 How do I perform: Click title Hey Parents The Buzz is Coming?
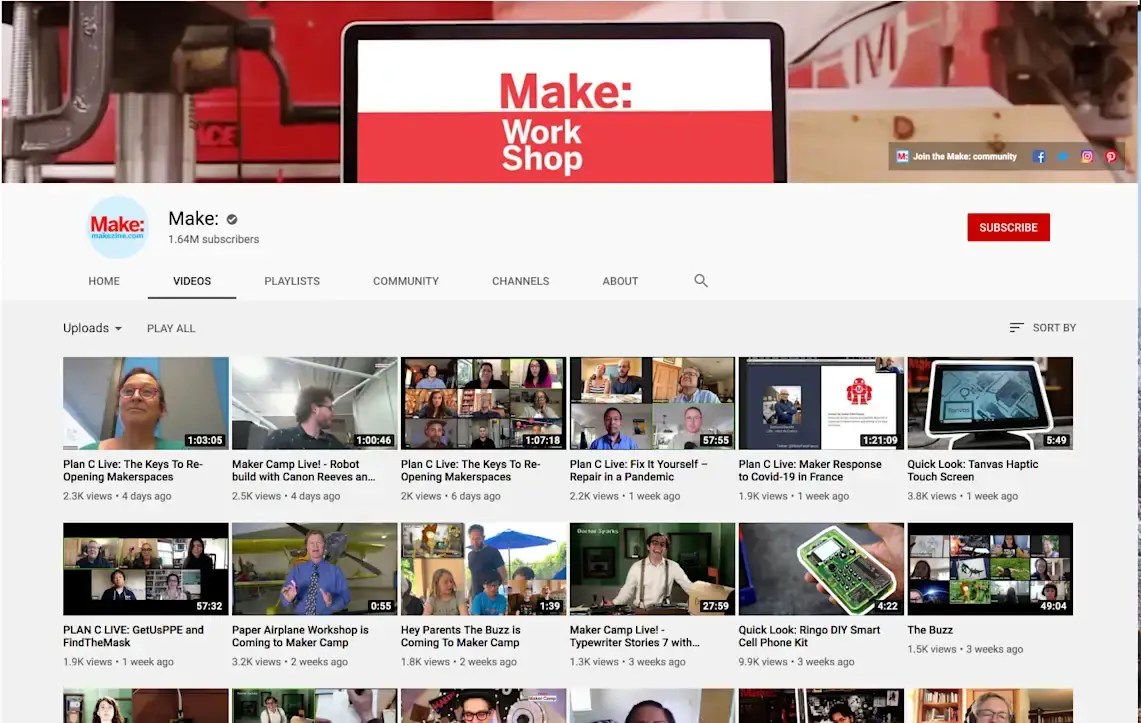tap(461, 636)
